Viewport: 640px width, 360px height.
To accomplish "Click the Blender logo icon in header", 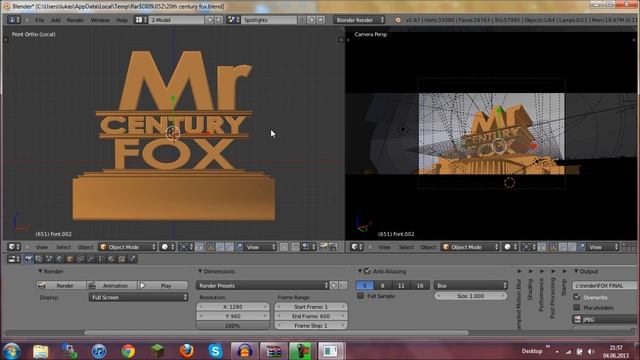I will tap(398, 20).
